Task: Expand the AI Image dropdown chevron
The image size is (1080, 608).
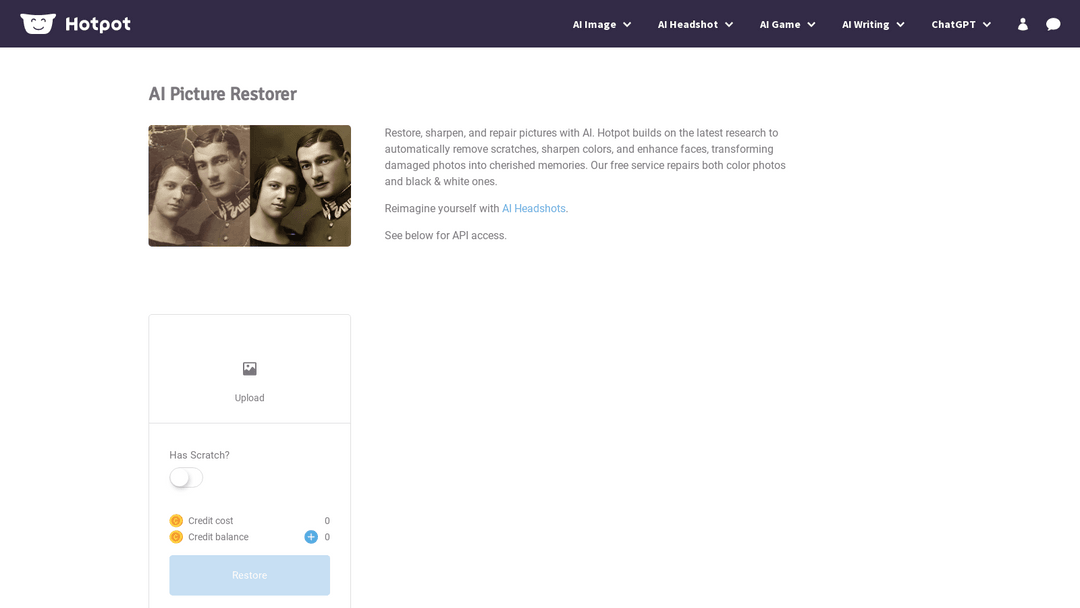Action: click(x=627, y=25)
